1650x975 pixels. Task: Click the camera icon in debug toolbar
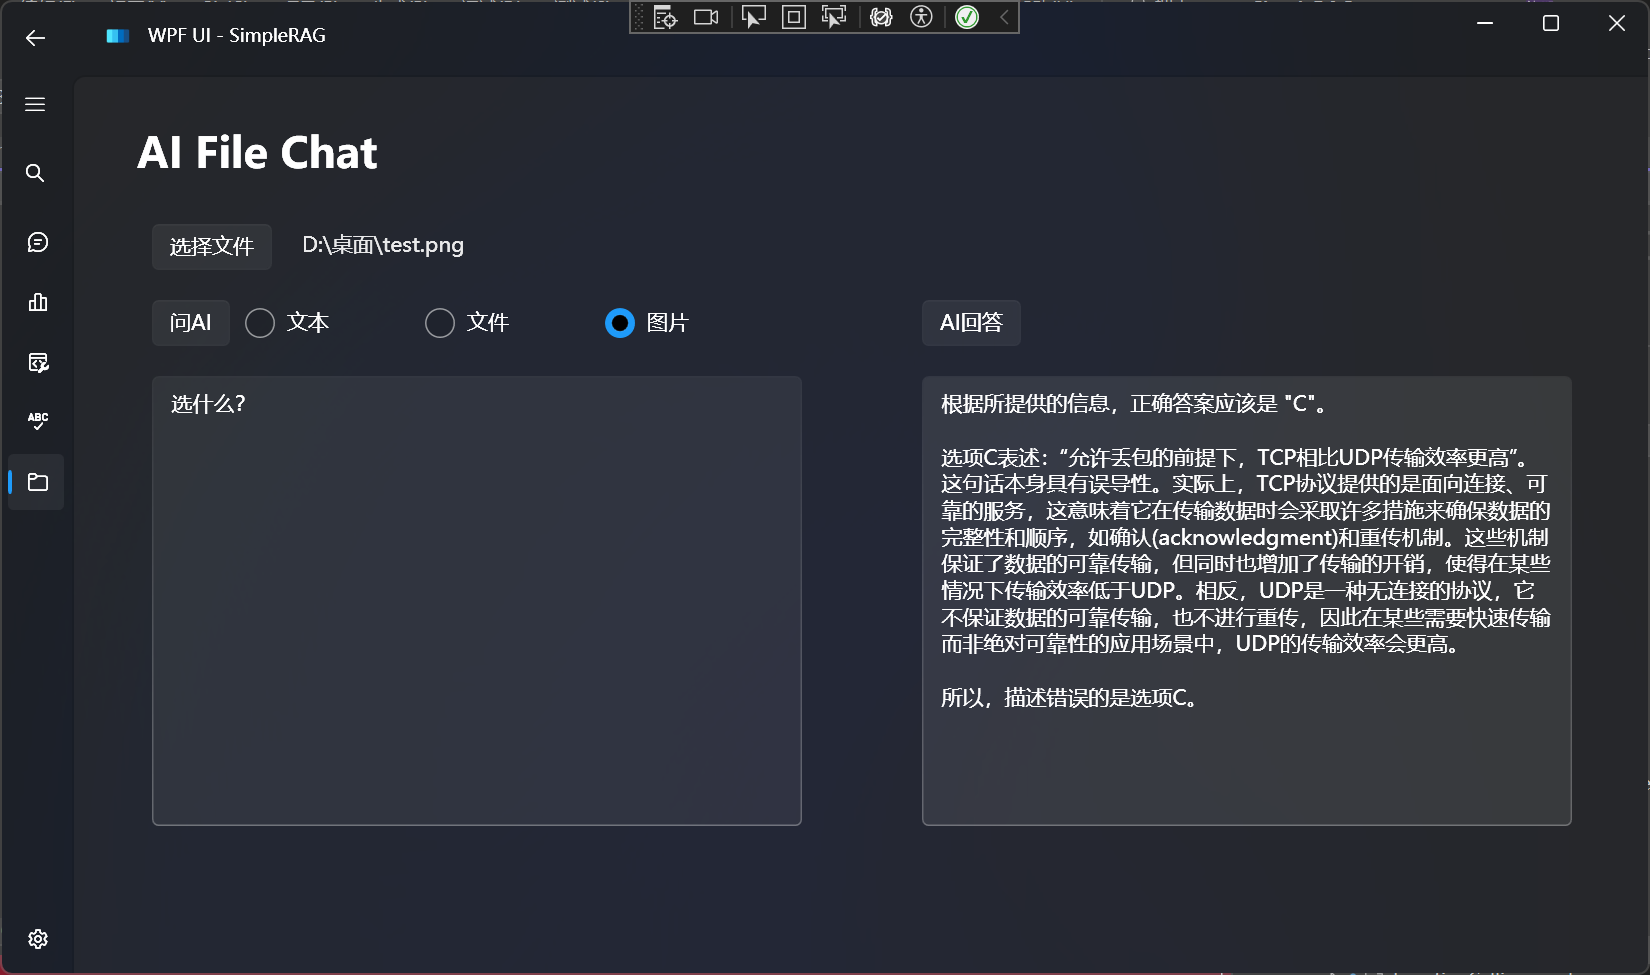tap(706, 17)
